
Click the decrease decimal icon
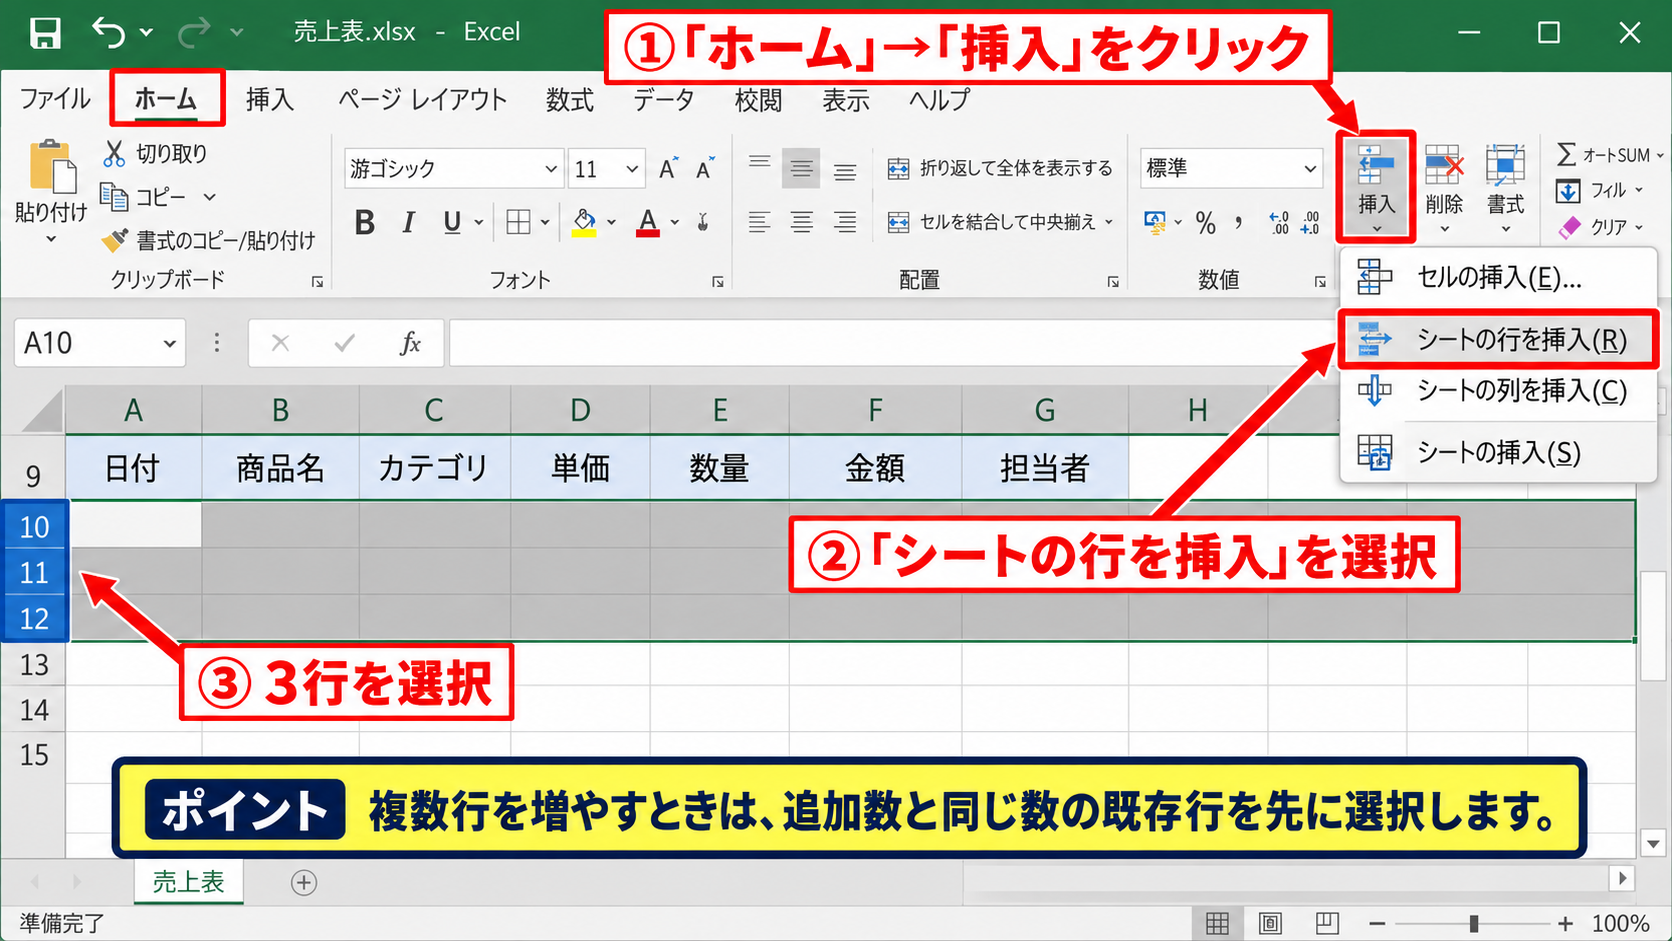(x=1310, y=222)
